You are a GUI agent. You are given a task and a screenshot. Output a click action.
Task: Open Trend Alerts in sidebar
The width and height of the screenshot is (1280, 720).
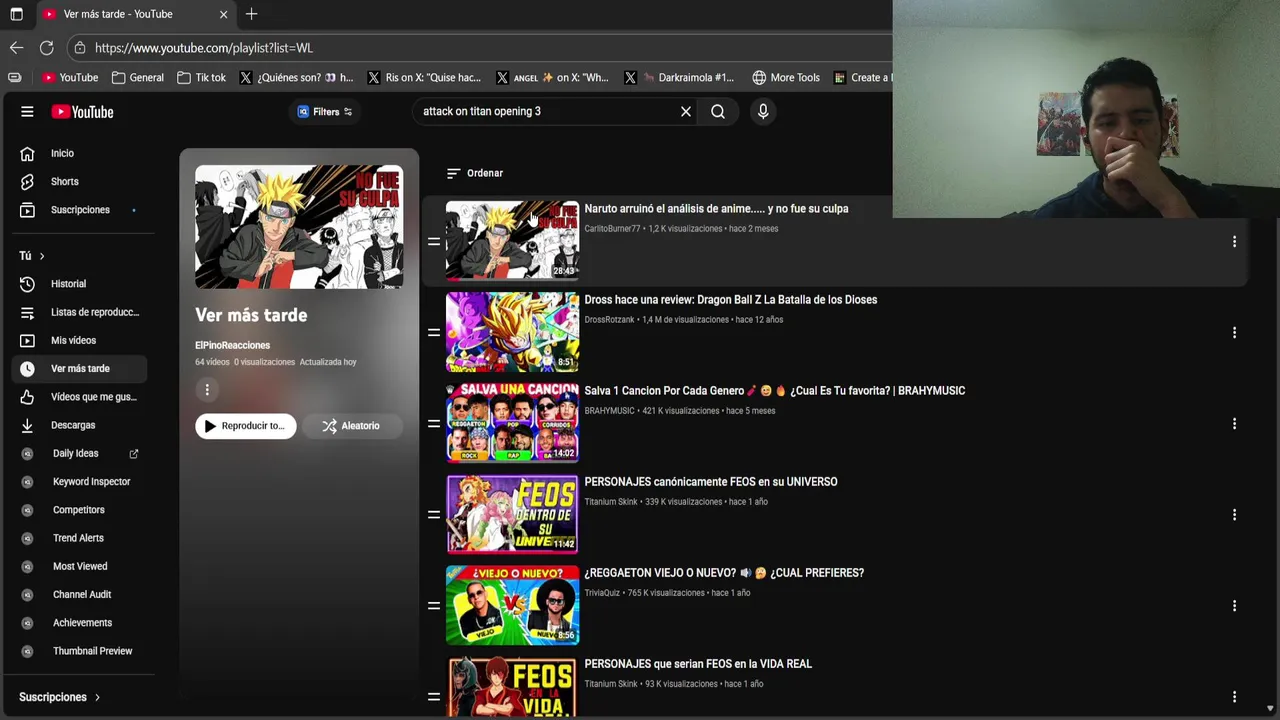click(x=80, y=538)
